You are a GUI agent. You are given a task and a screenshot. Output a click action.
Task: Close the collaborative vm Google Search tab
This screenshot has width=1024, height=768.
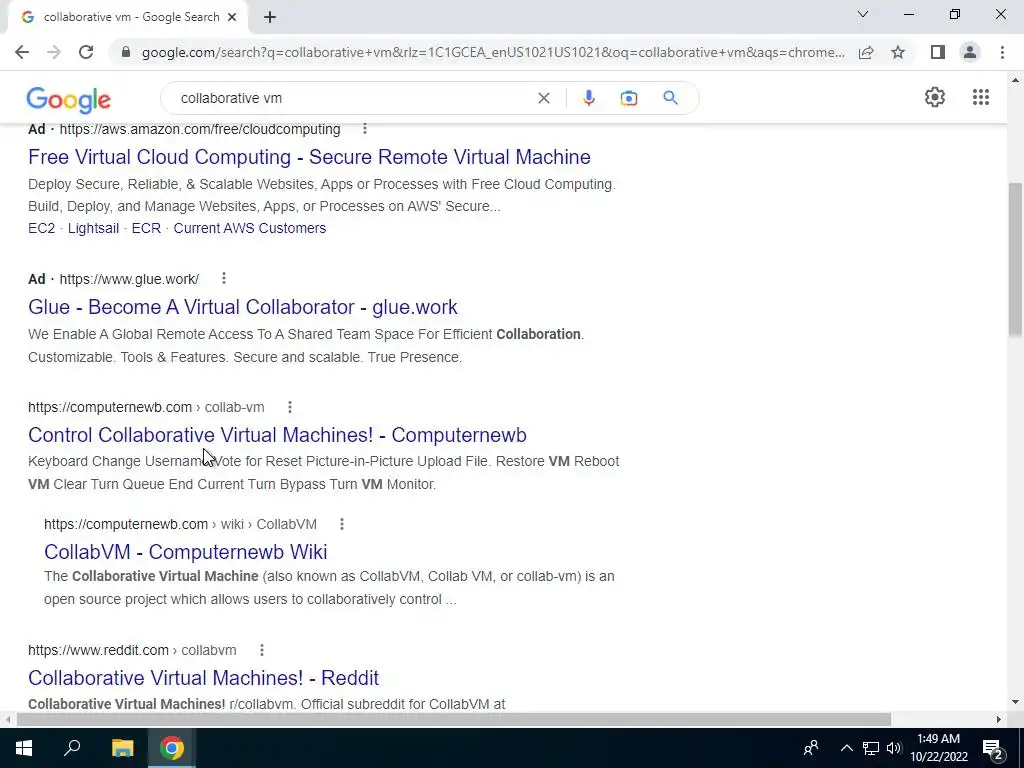(x=232, y=18)
